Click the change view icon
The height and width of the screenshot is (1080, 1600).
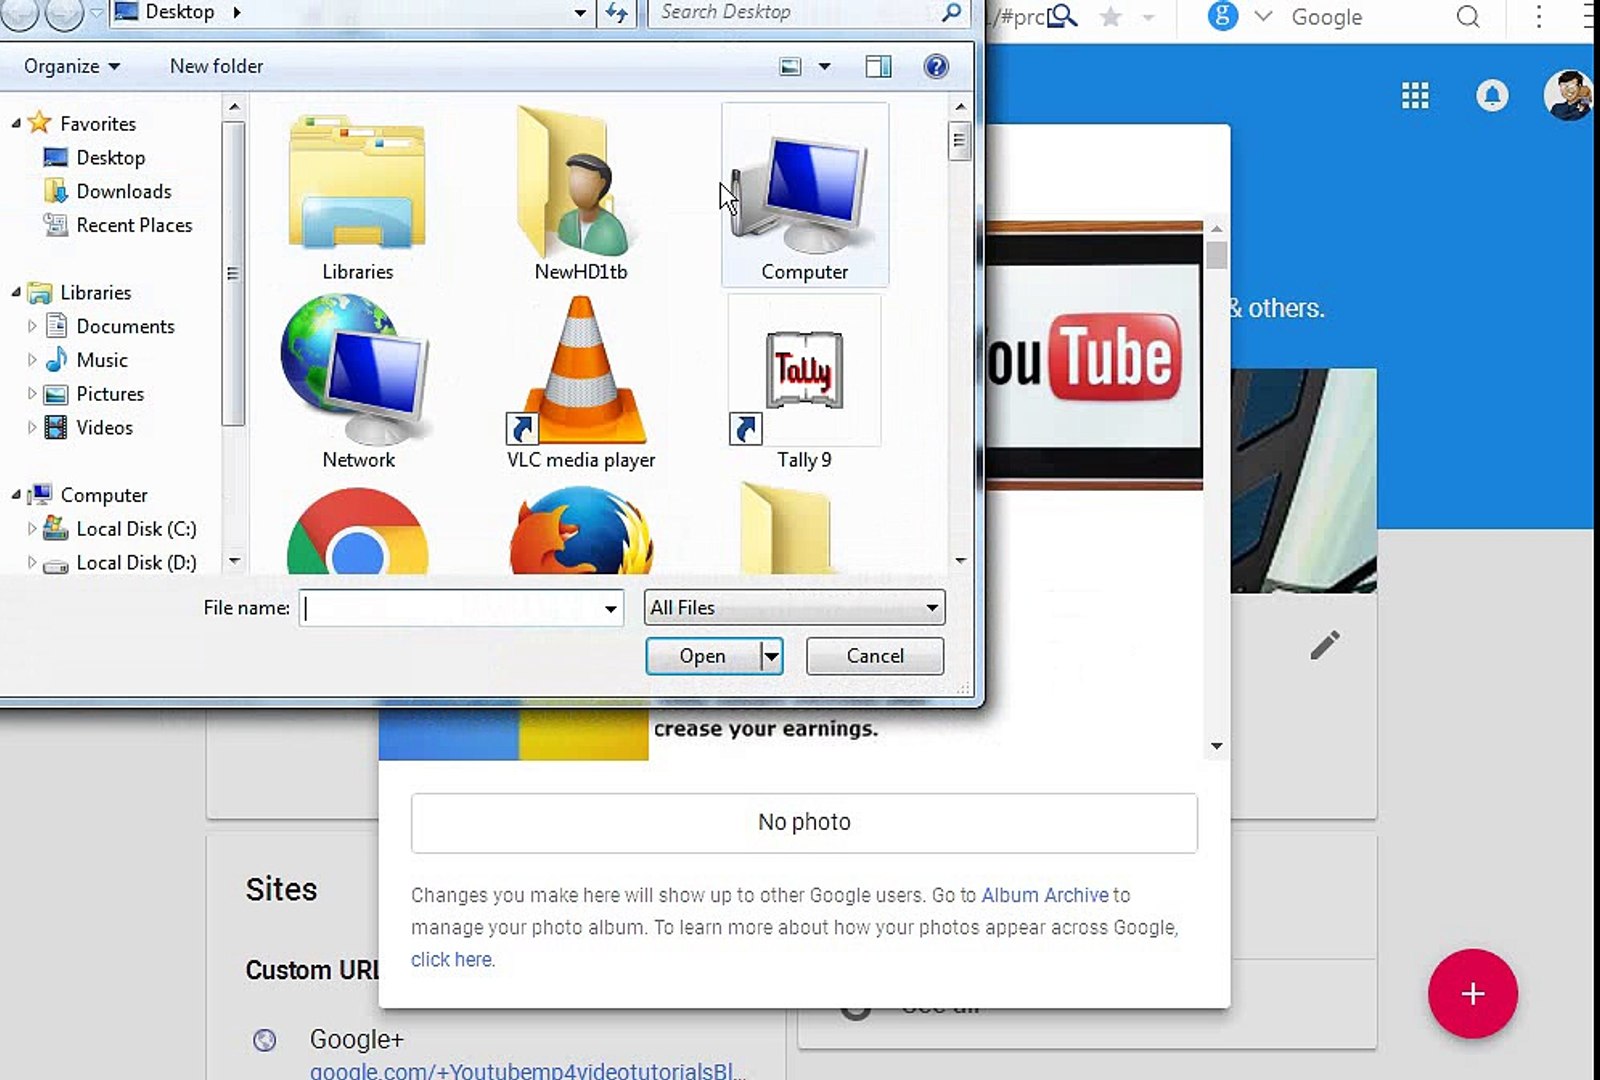click(790, 66)
